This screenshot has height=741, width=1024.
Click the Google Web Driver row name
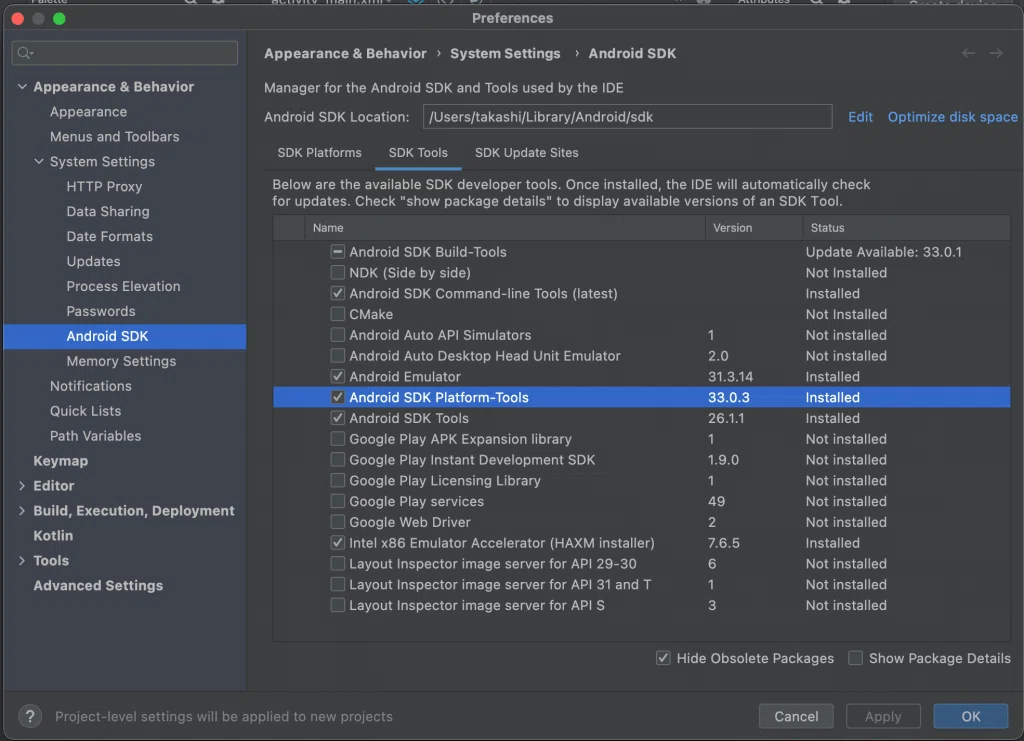point(410,522)
